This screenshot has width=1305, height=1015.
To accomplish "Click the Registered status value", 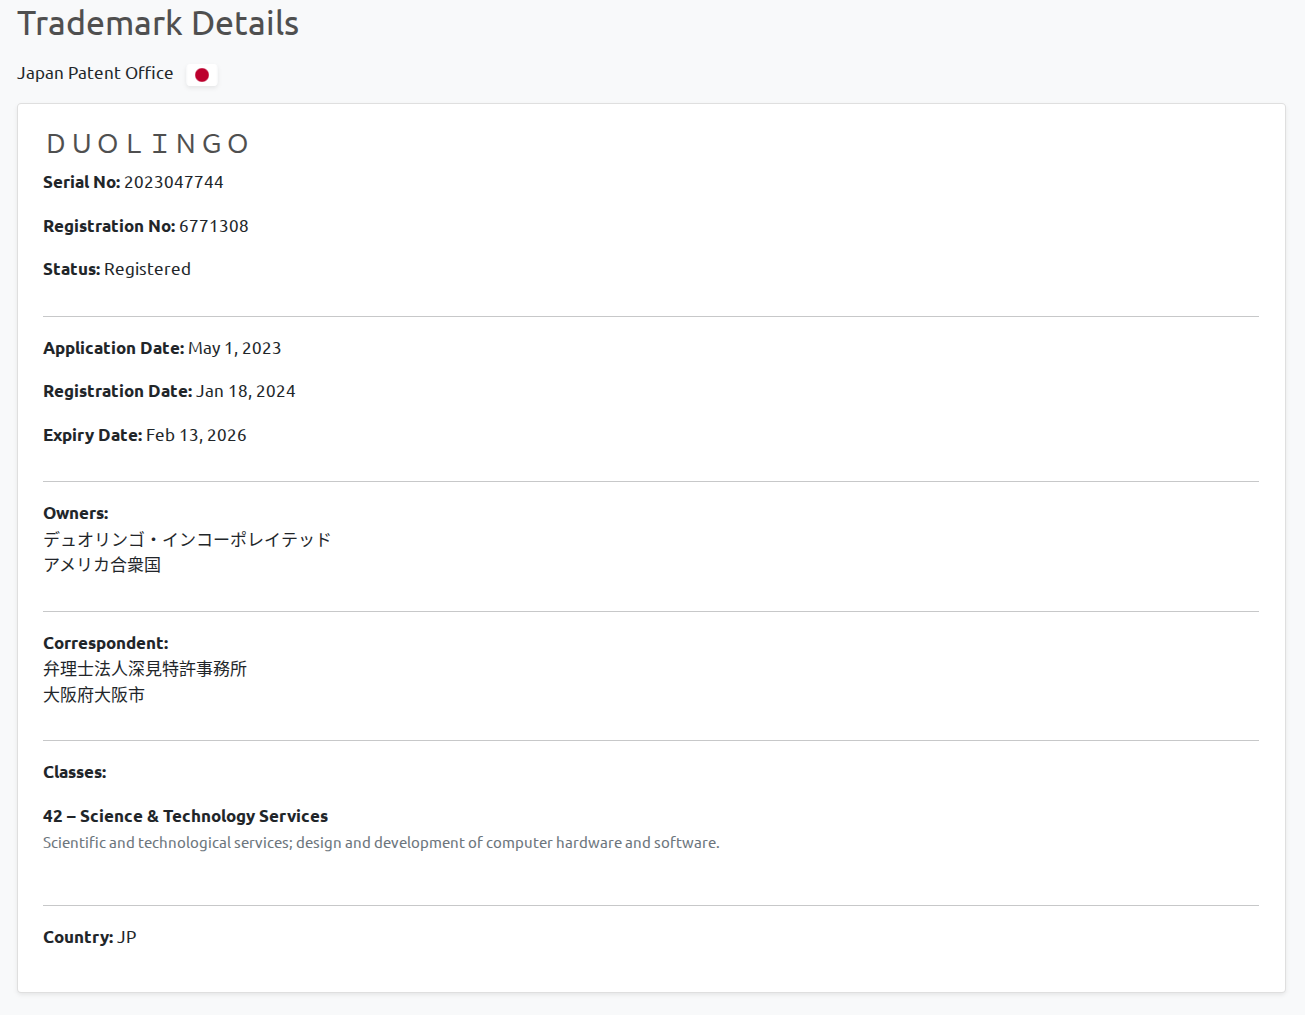I will point(147,269).
